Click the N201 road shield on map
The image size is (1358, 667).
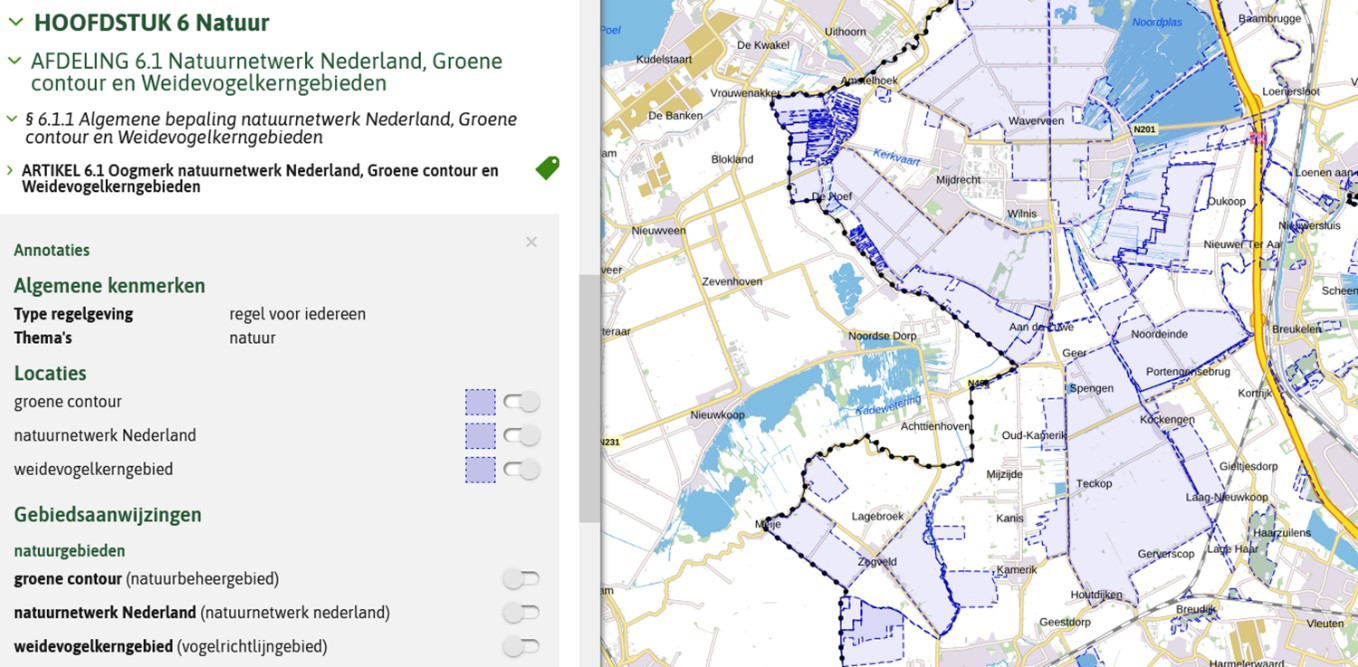pyautogui.click(x=1146, y=129)
